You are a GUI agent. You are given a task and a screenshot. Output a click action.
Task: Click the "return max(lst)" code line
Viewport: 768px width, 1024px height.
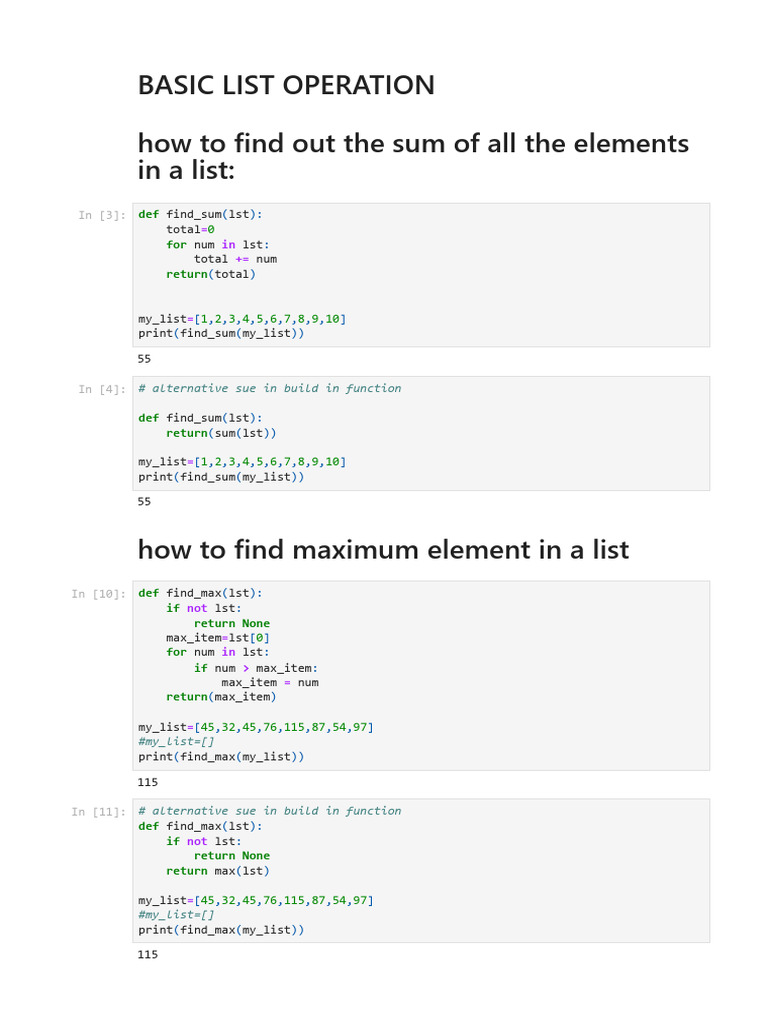point(218,871)
